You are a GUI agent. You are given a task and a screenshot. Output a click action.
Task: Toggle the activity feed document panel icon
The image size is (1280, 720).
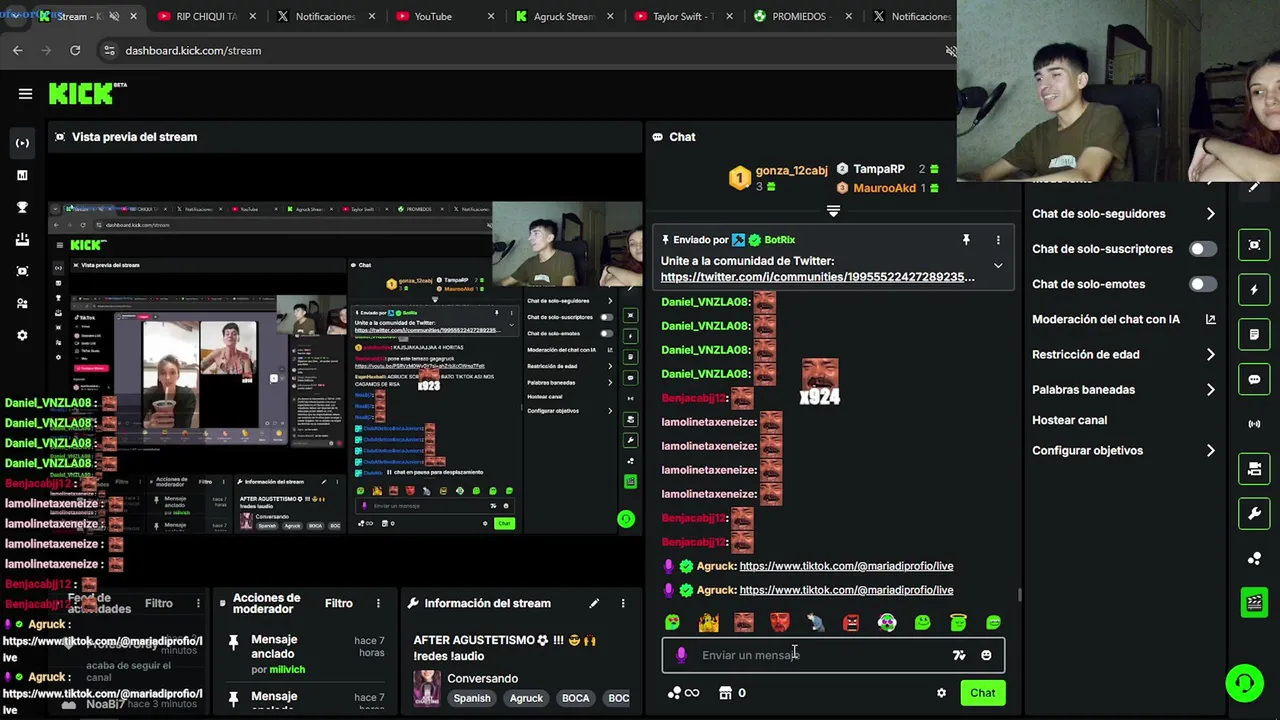[x=1254, y=335]
